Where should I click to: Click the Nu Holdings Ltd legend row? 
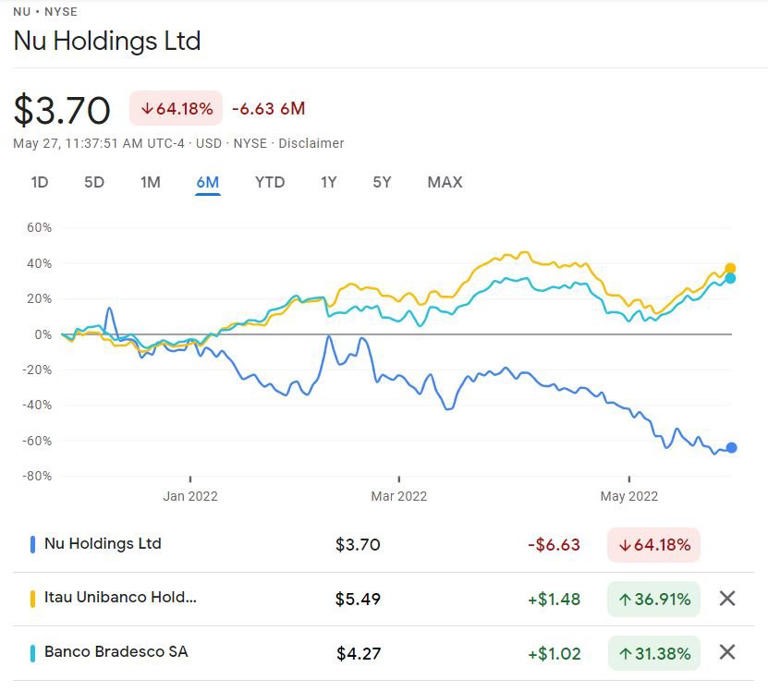pos(102,544)
